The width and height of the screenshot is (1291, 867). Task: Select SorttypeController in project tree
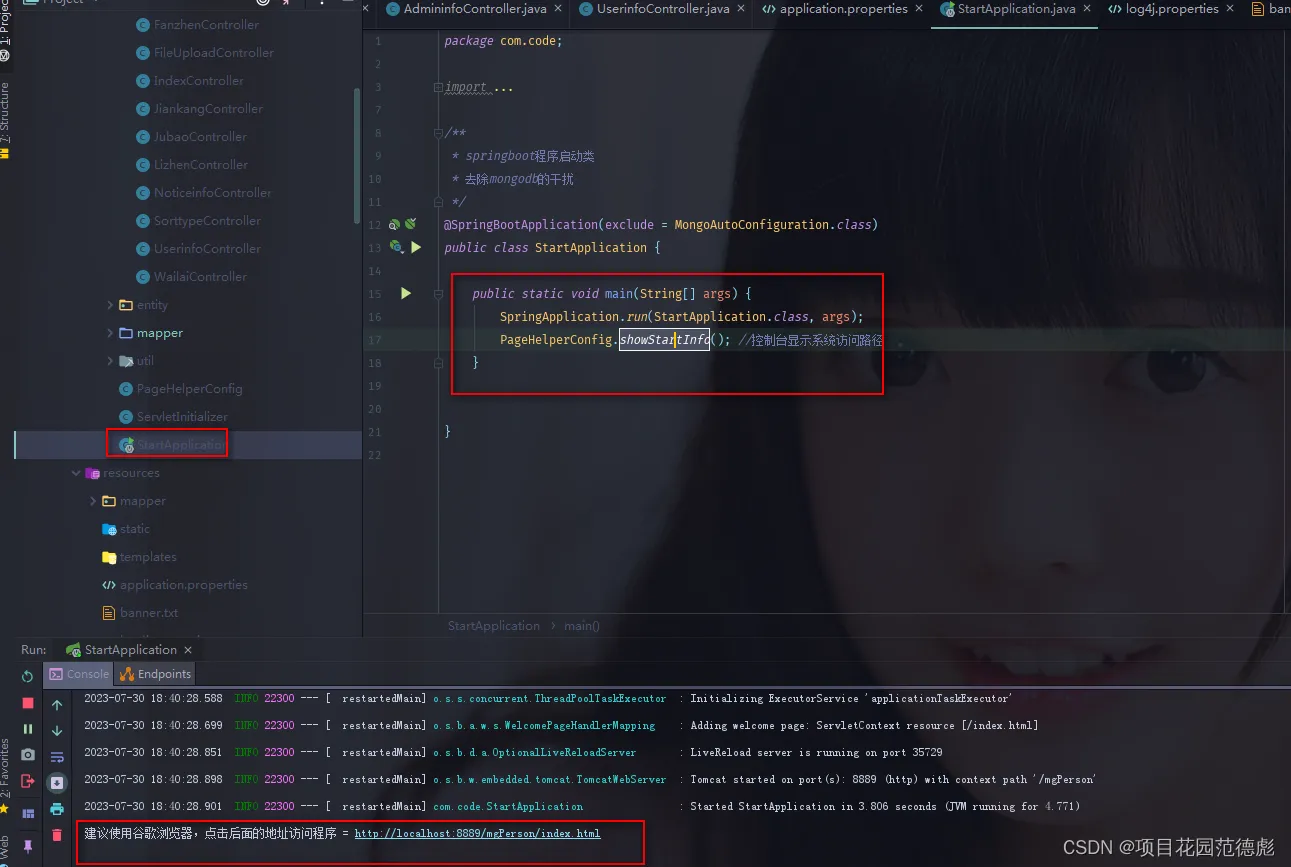(199, 221)
